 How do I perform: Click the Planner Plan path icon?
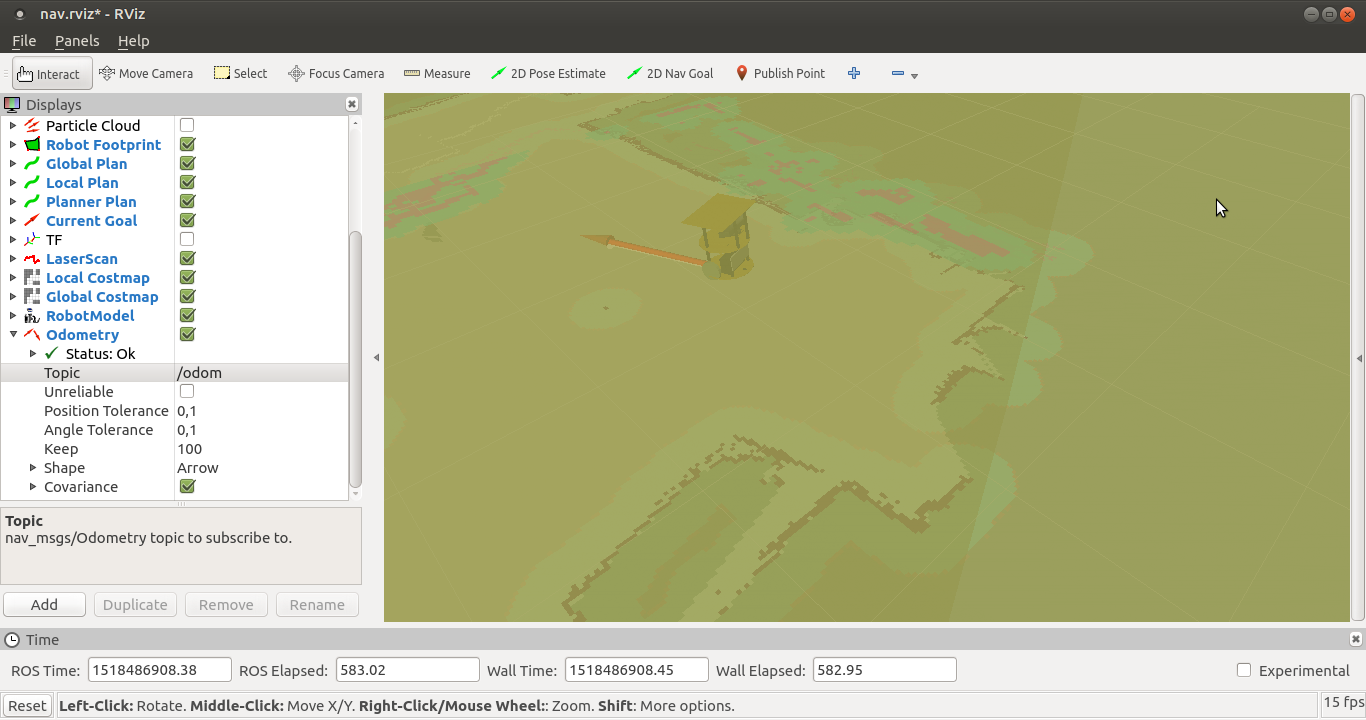tap(32, 201)
